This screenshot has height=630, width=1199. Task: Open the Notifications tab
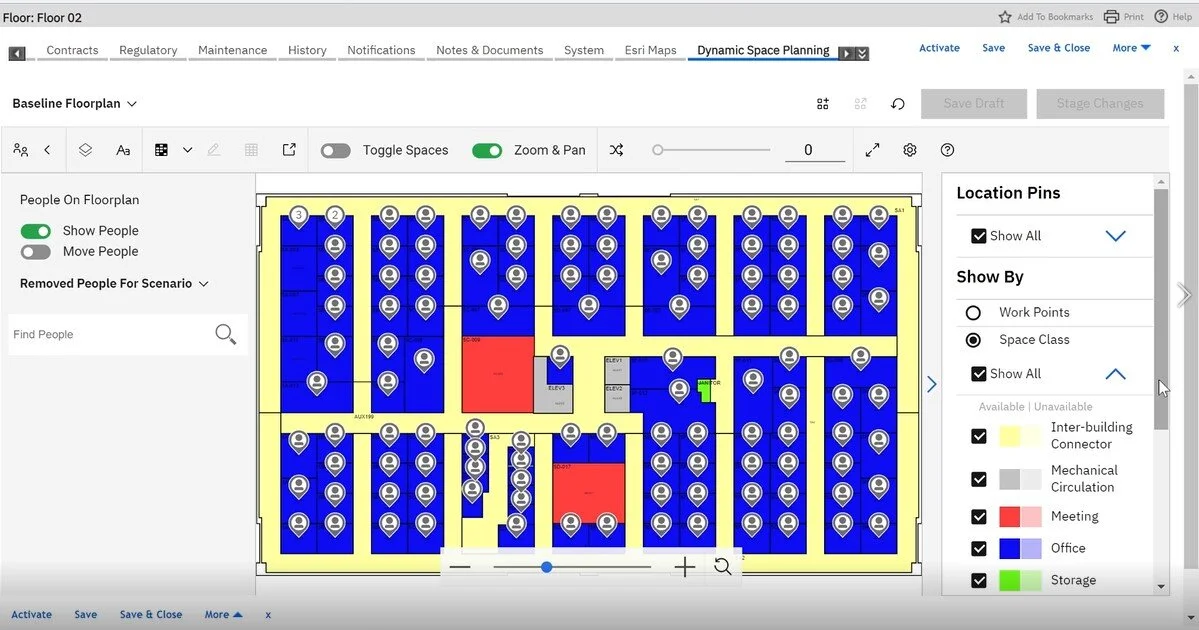tap(381, 49)
